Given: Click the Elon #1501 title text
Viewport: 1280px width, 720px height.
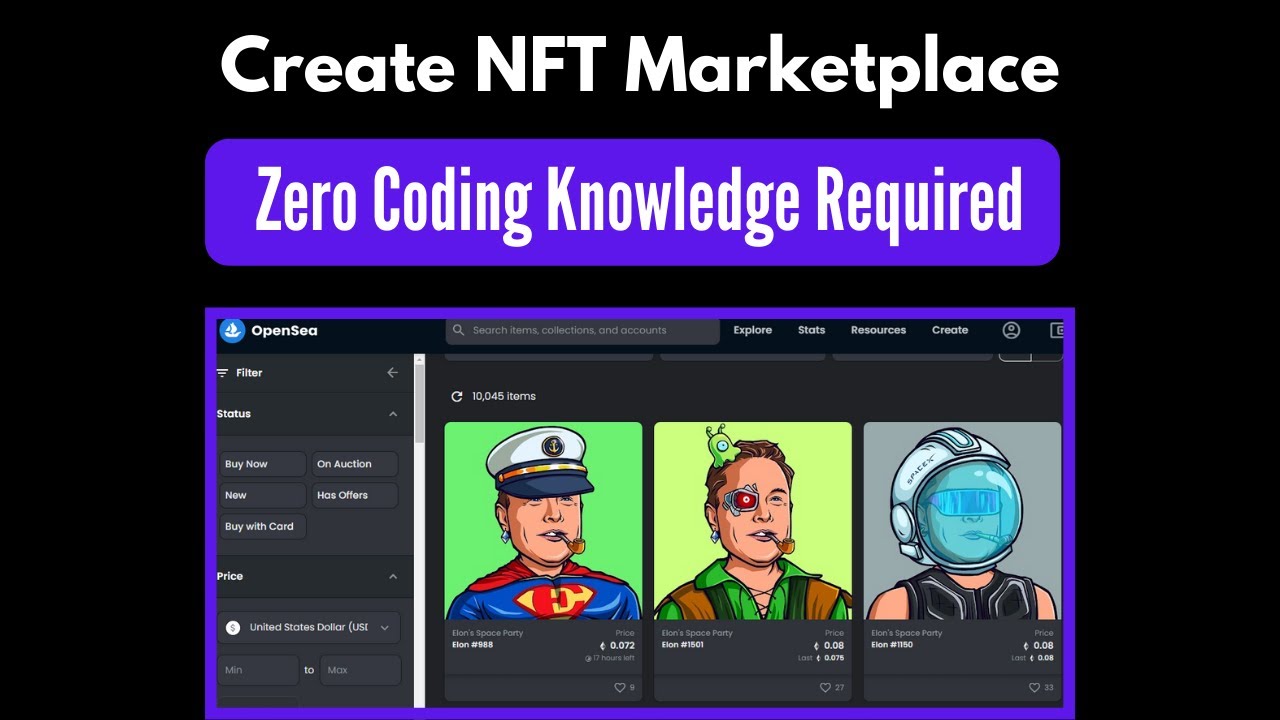Looking at the screenshot, I should (683, 645).
